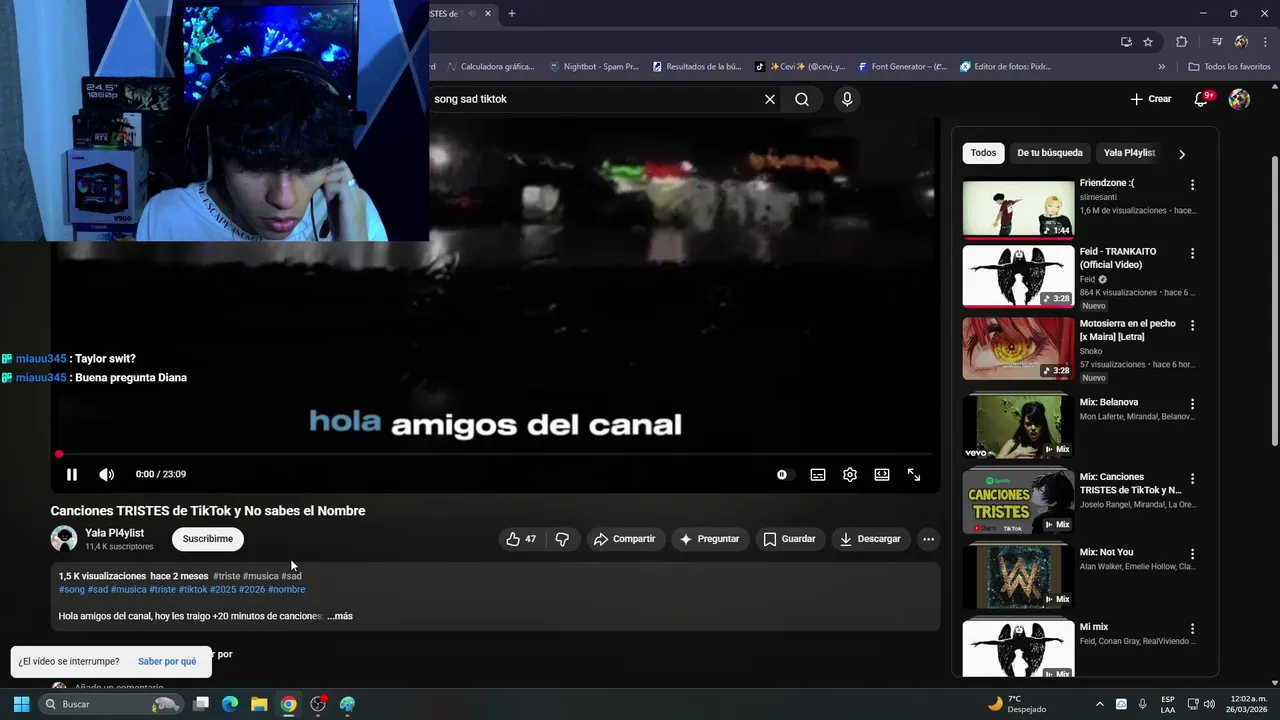The height and width of the screenshot is (720, 1280).
Task: Open options for the 'Friendzone :(' video
Action: [x=1192, y=185]
